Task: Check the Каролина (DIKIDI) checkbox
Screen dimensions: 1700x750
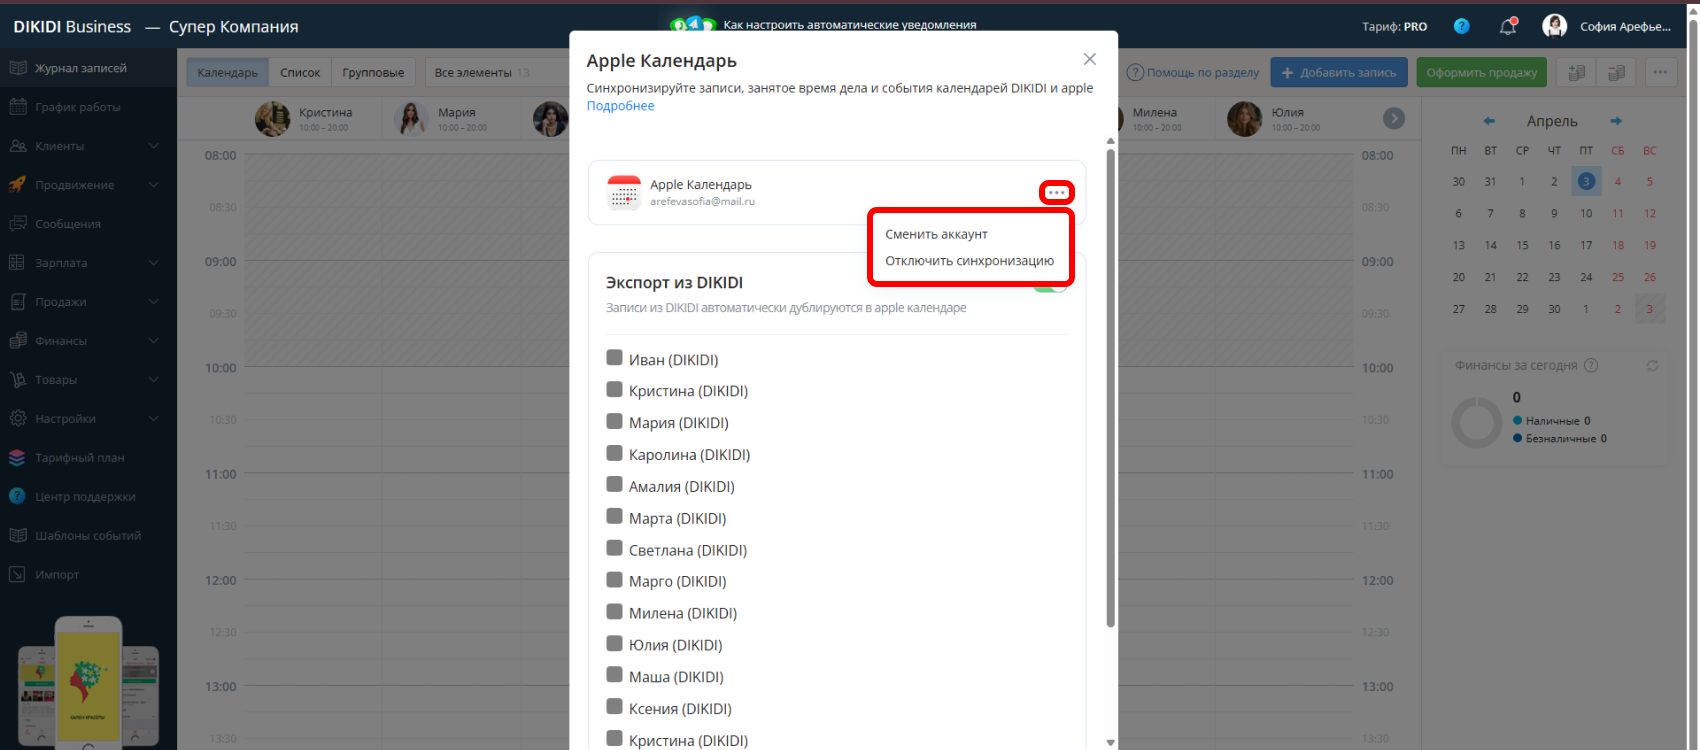Action: pos(615,453)
